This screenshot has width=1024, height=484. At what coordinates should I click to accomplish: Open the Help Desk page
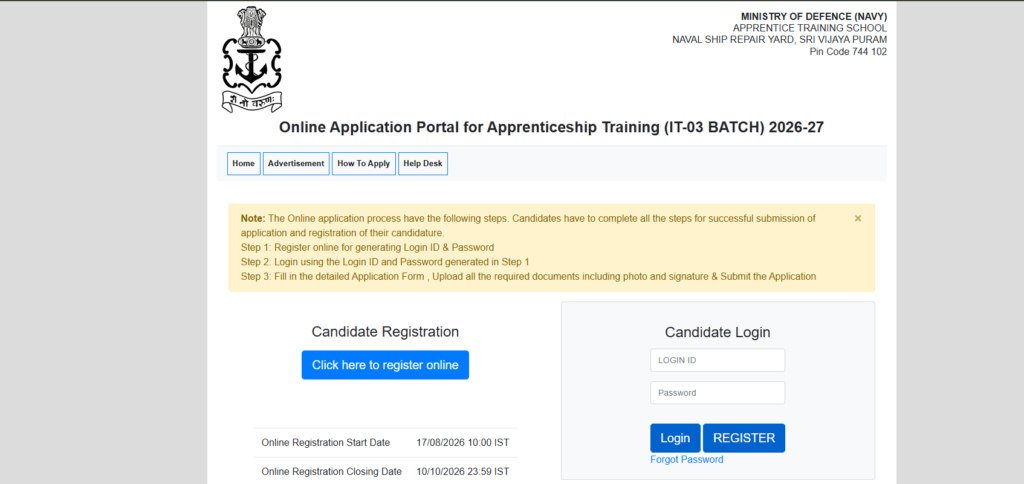[x=423, y=163]
